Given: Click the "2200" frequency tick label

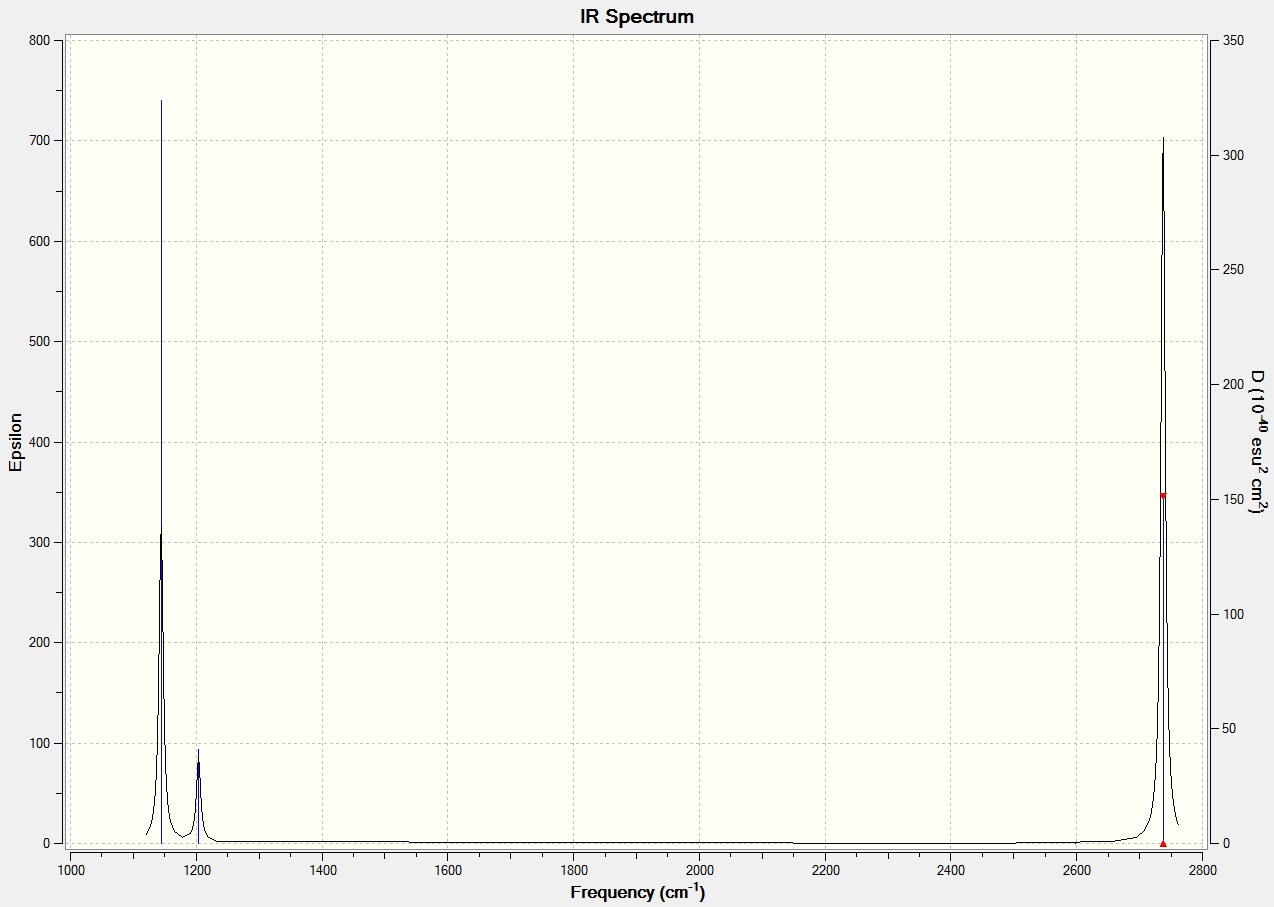Looking at the screenshot, I should 825,870.
